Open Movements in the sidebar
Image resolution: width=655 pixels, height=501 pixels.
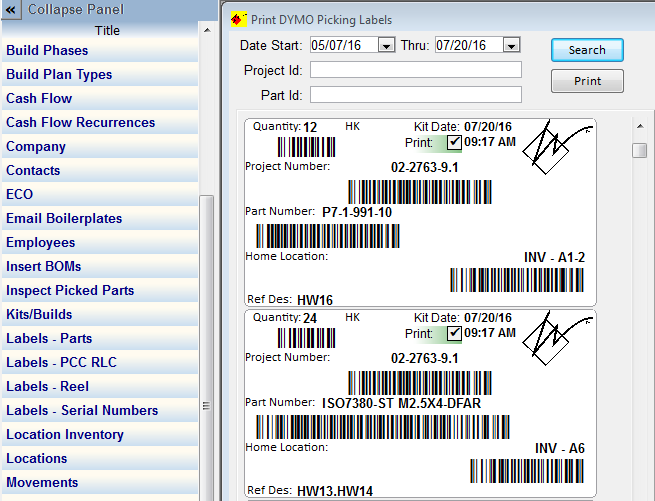(100, 483)
